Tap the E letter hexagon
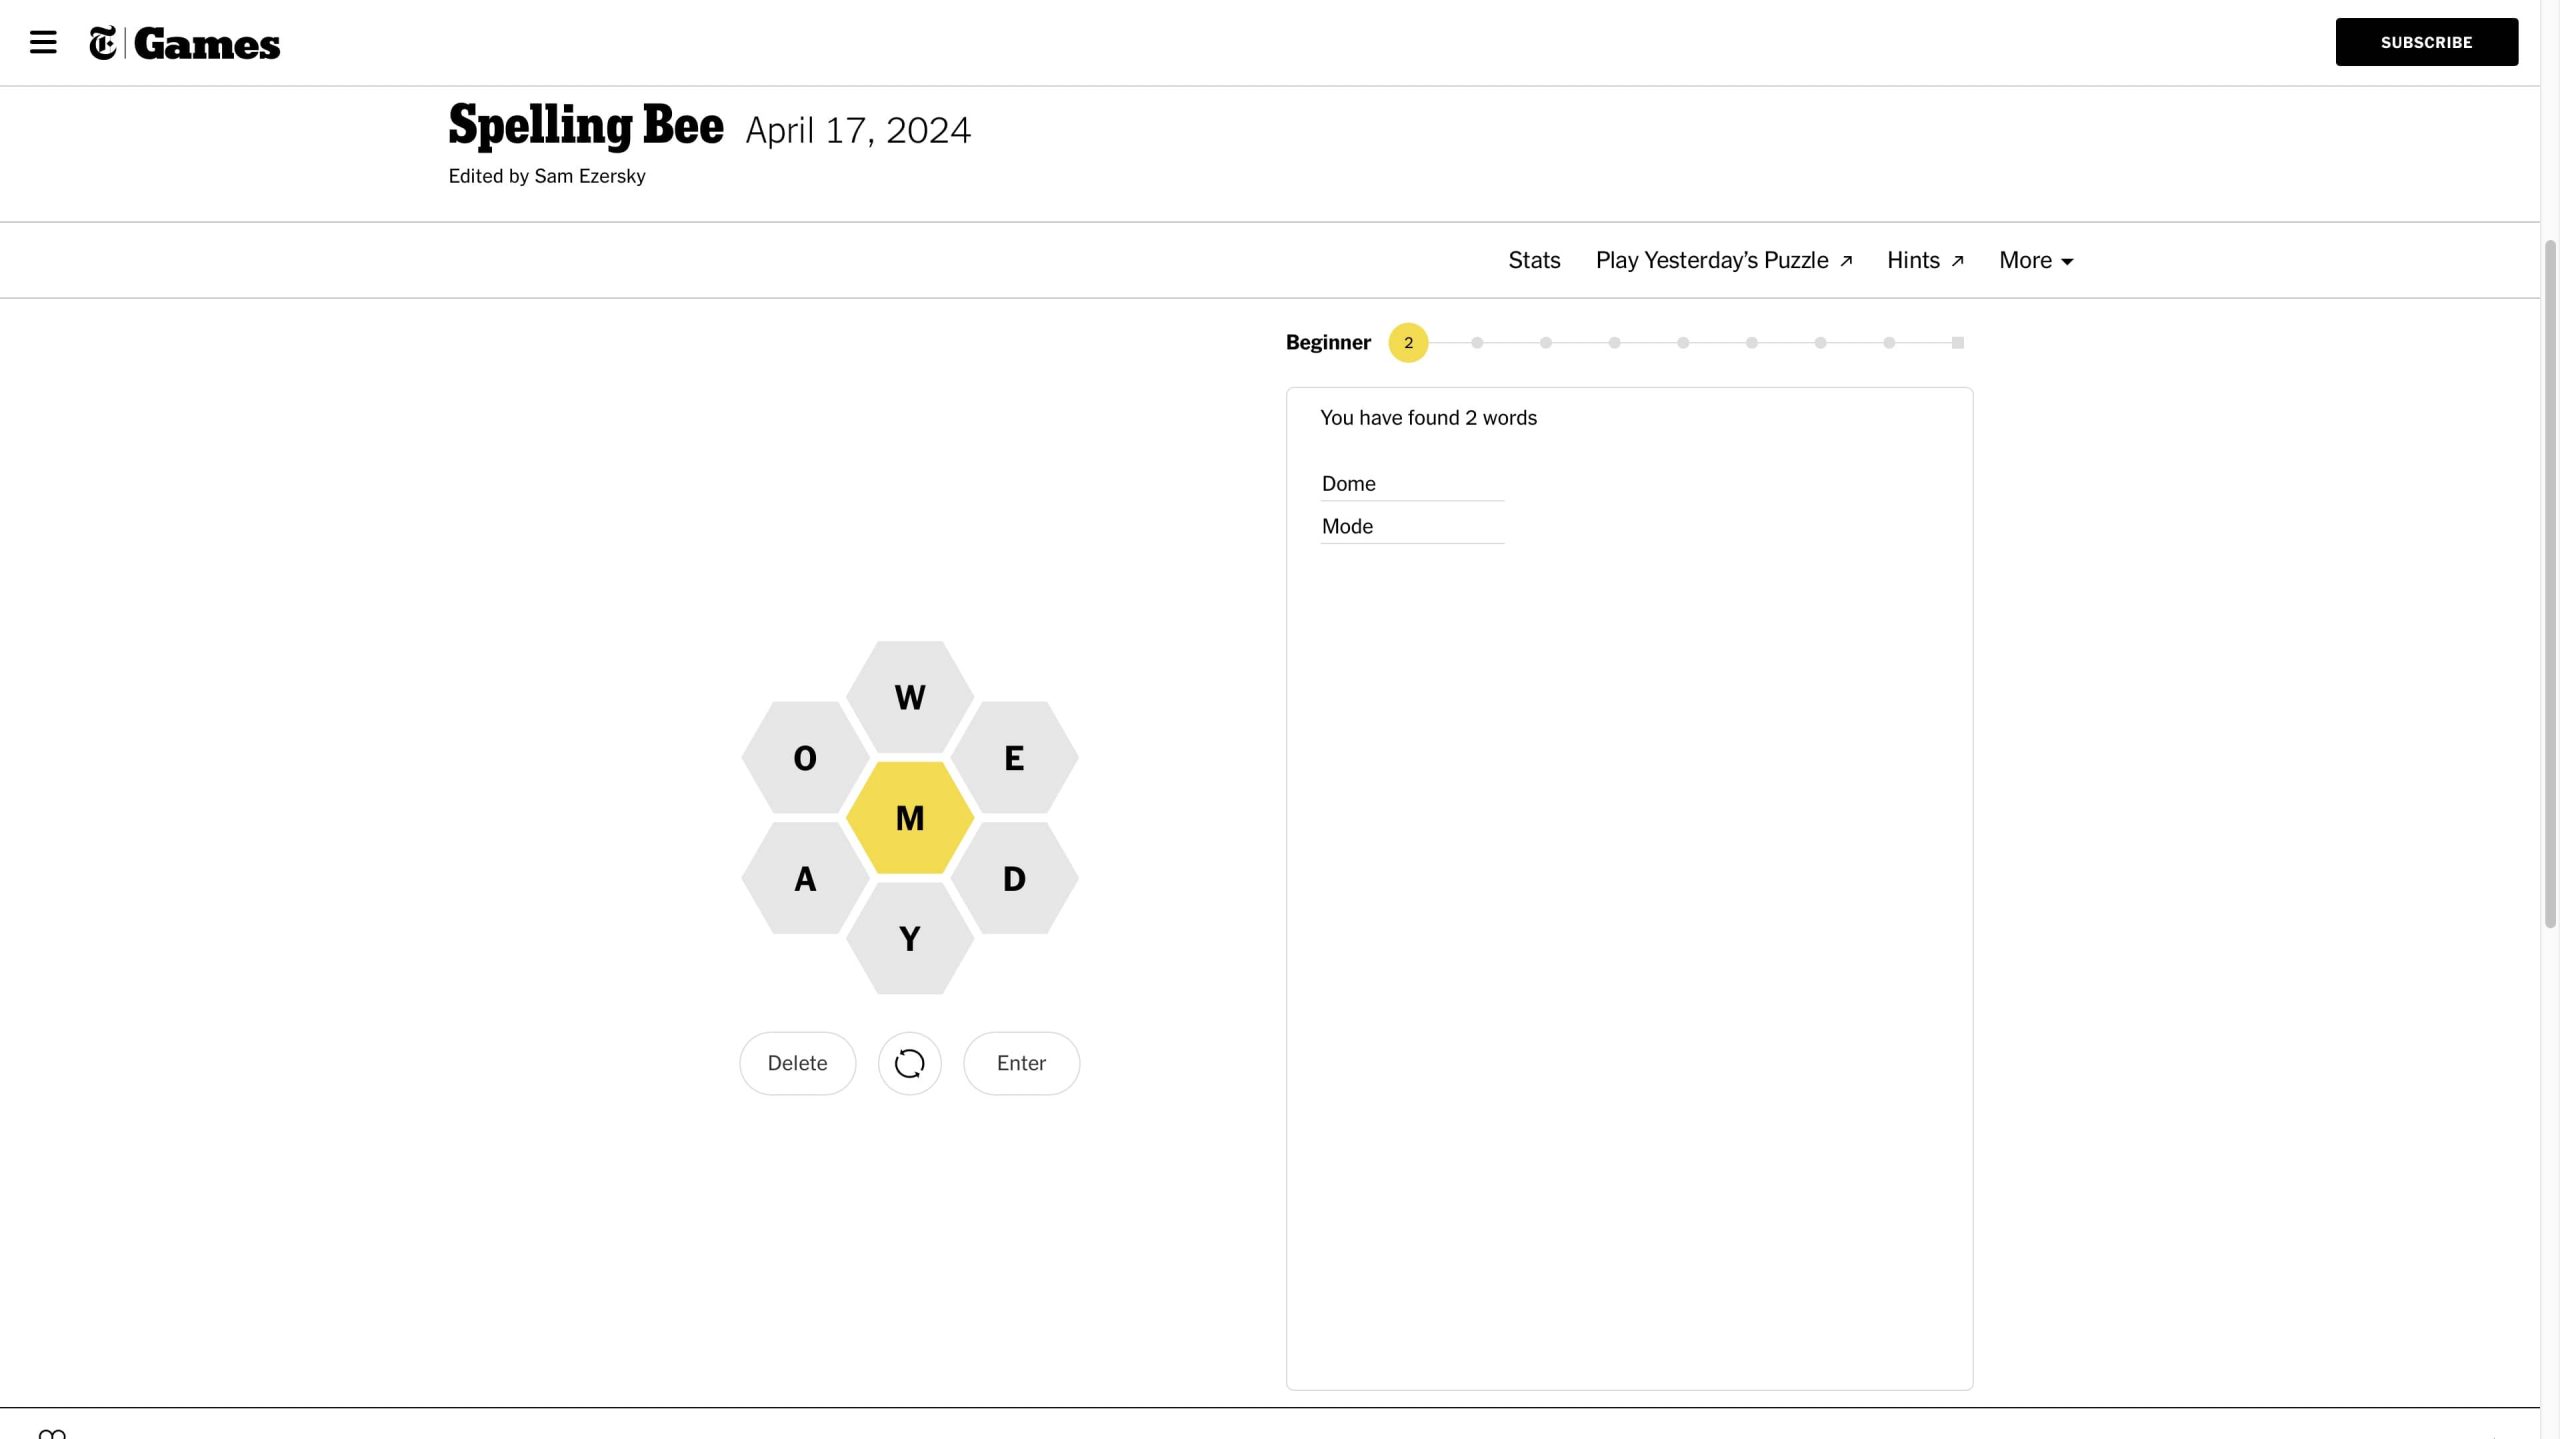 [1014, 758]
